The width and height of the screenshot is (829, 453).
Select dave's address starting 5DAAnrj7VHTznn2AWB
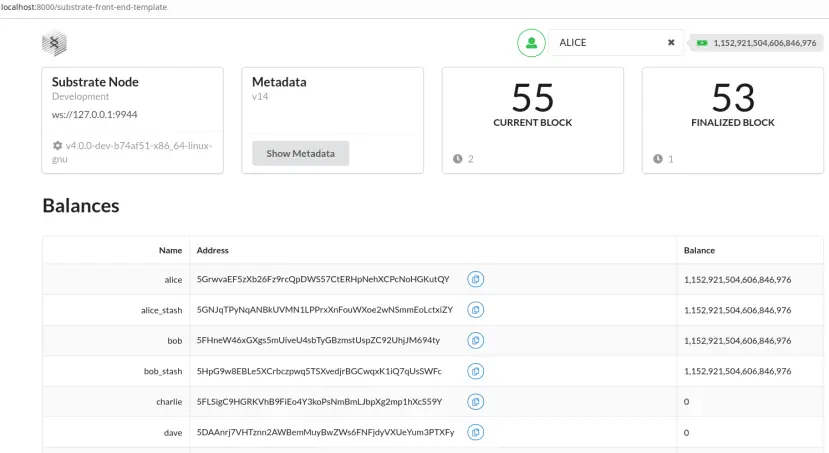tap(325, 432)
